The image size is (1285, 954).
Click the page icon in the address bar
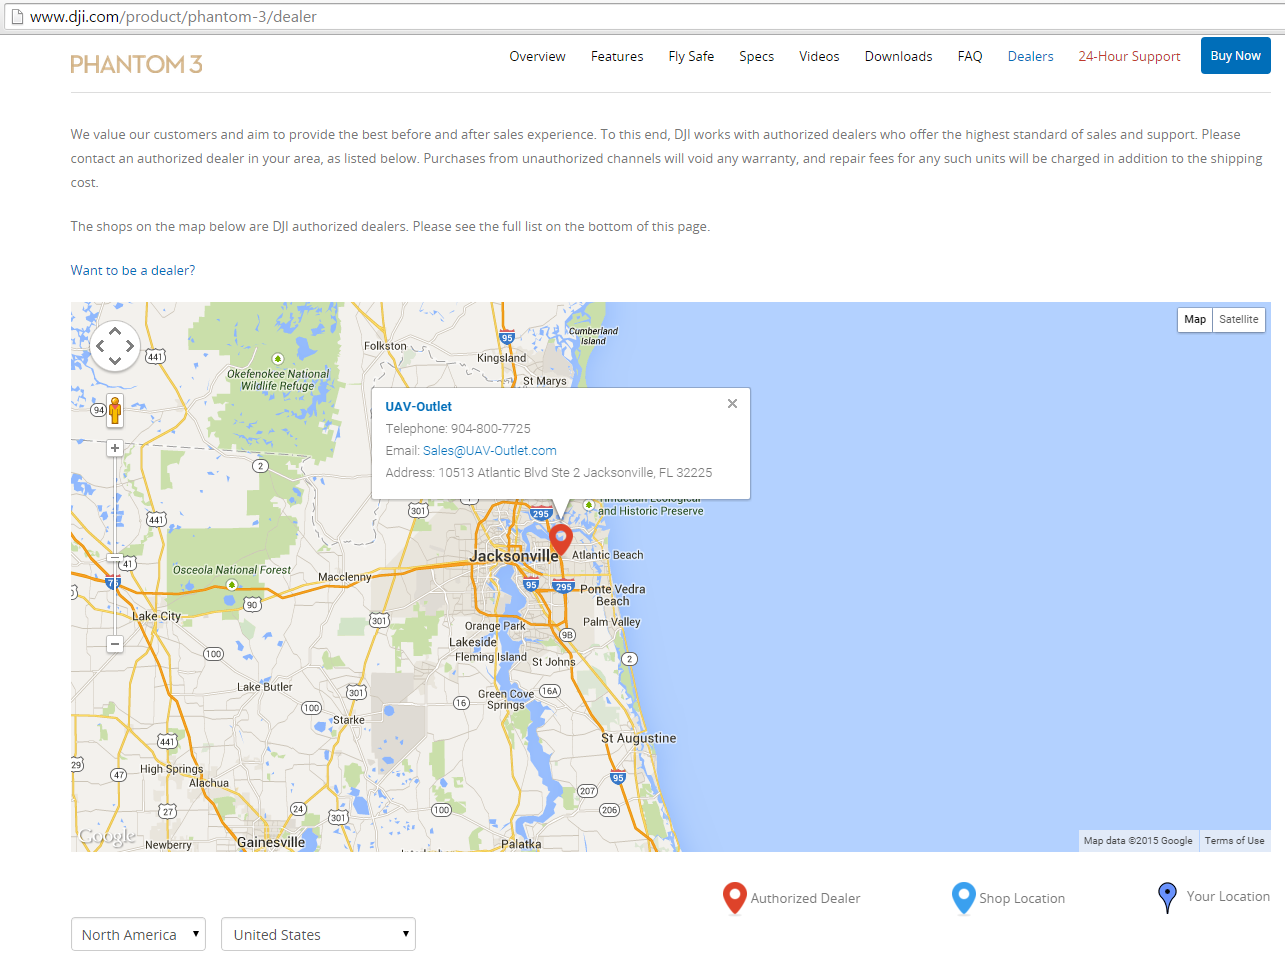17,16
